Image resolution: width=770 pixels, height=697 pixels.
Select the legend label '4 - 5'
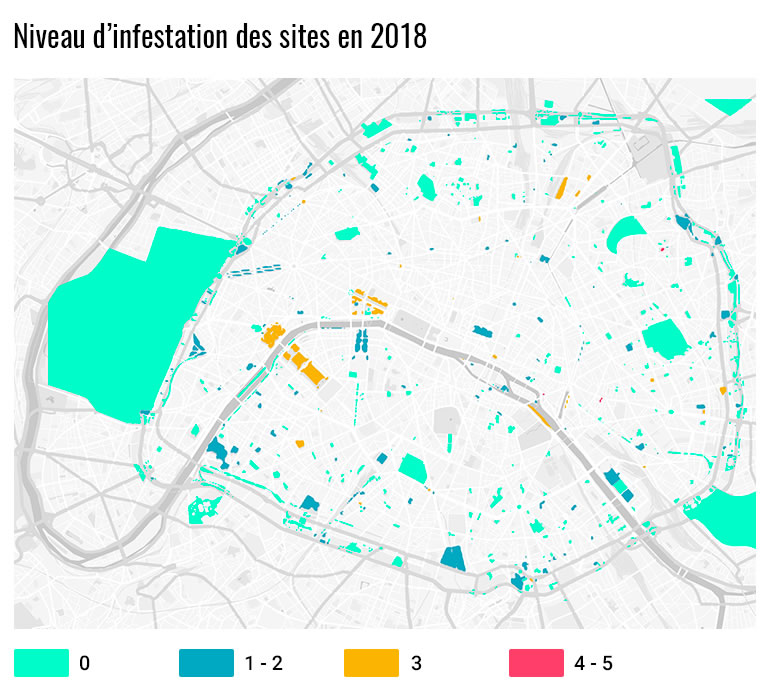tap(593, 663)
